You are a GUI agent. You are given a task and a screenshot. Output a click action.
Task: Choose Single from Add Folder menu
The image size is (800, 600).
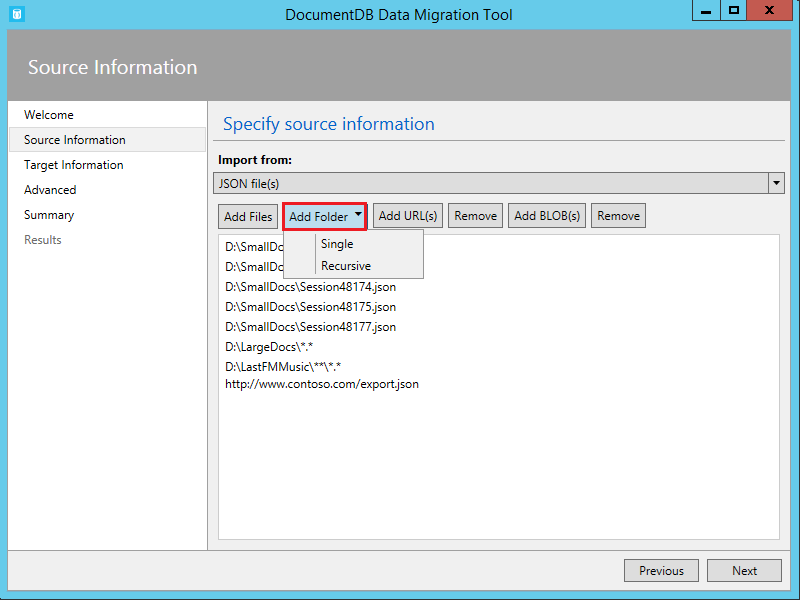(337, 244)
